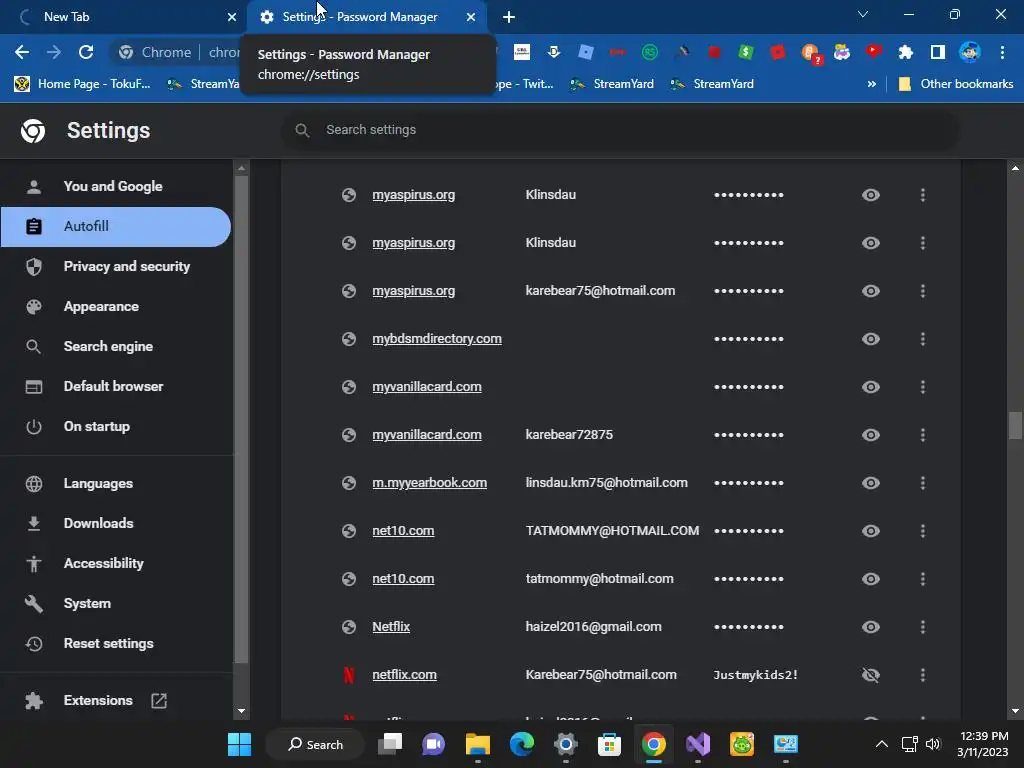Open the Extensions puzzle icon
Image resolution: width=1024 pixels, height=768 pixels.
point(905,52)
